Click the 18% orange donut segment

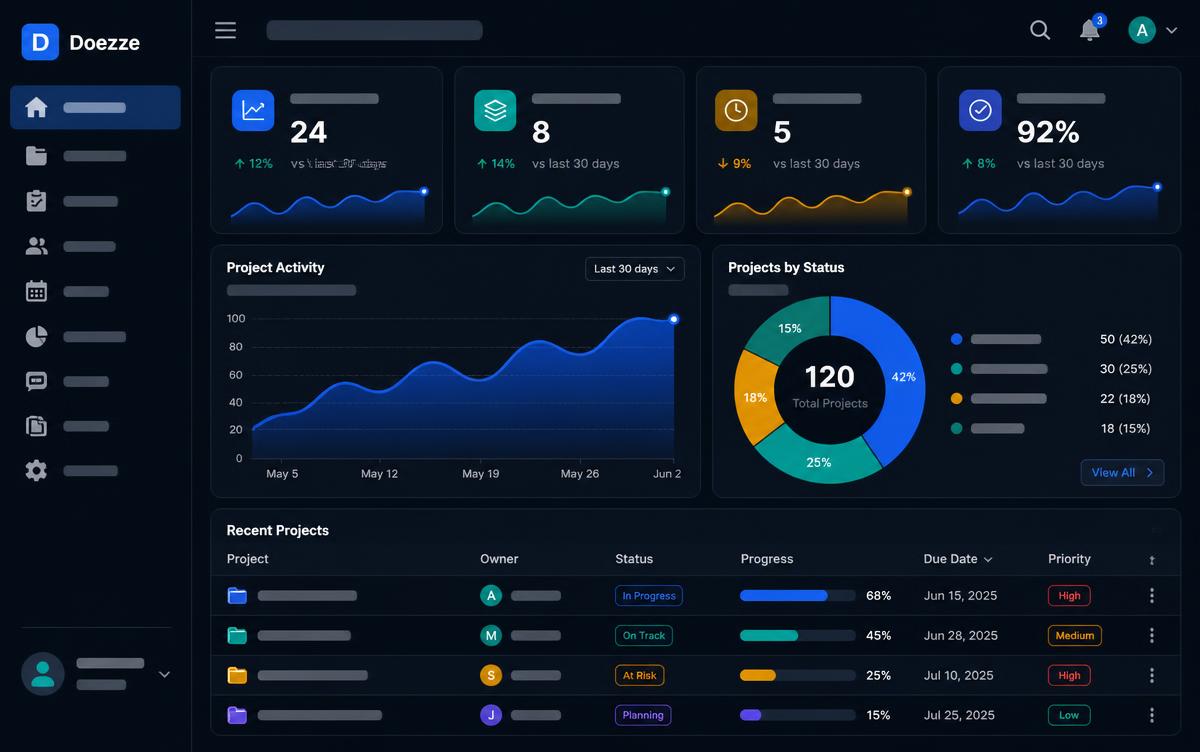click(x=754, y=397)
